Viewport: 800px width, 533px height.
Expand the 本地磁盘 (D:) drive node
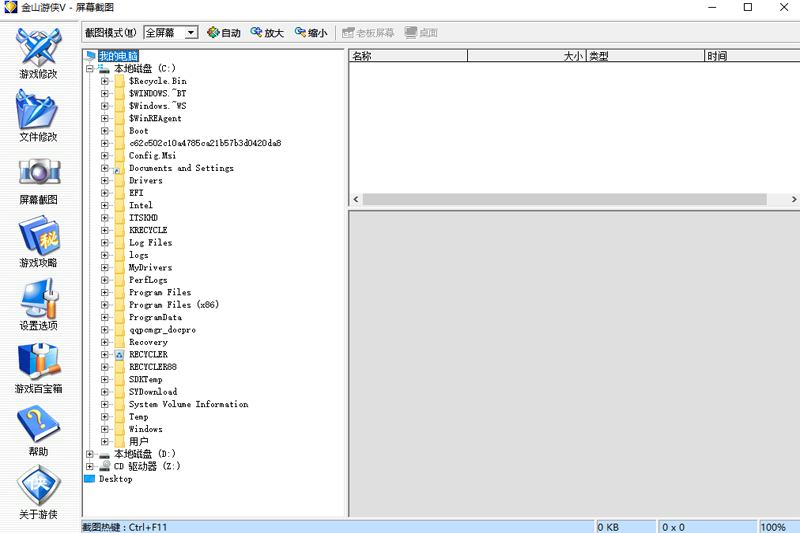(x=90, y=454)
